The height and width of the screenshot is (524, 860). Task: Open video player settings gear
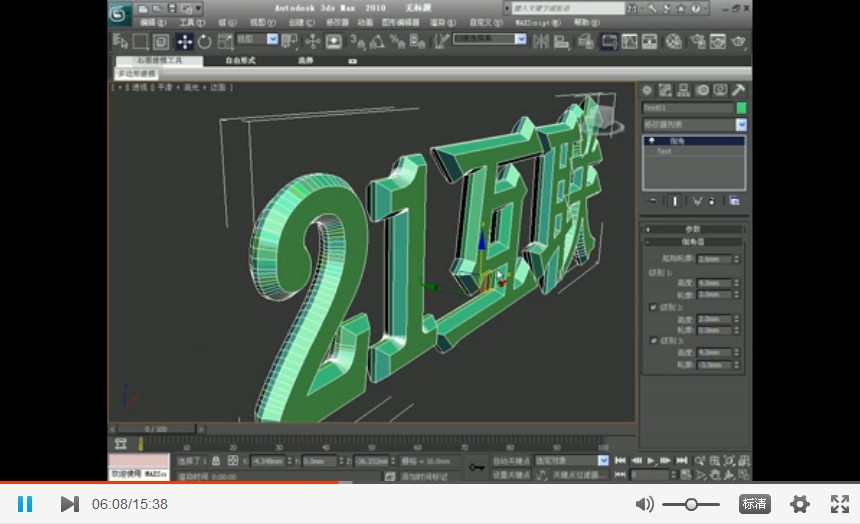800,504
